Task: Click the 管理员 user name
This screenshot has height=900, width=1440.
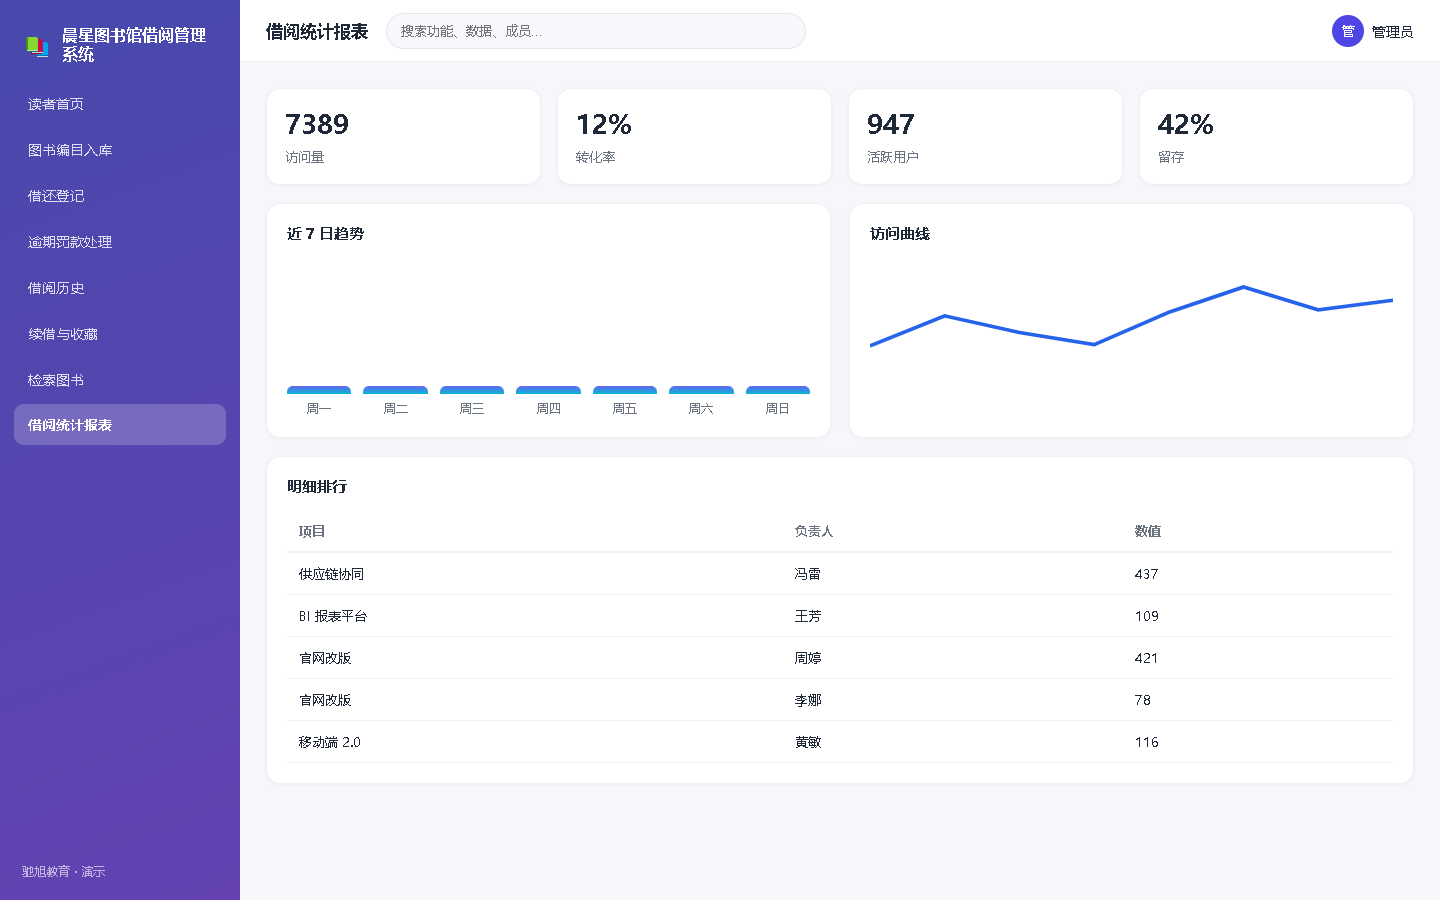Action: point(1392,32)
